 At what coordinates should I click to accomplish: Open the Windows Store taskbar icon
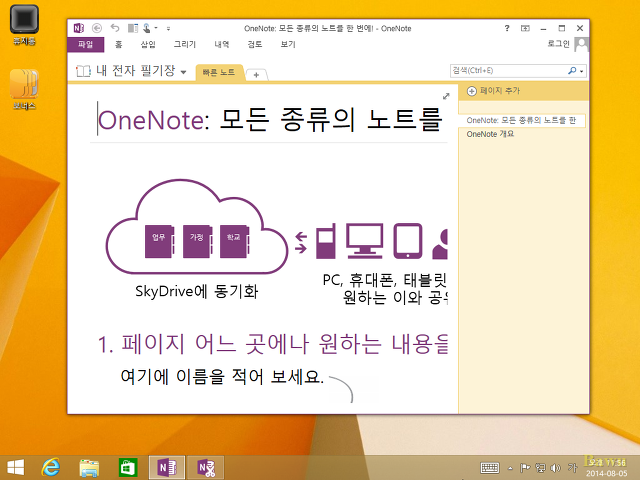click(x=128, y=468)
